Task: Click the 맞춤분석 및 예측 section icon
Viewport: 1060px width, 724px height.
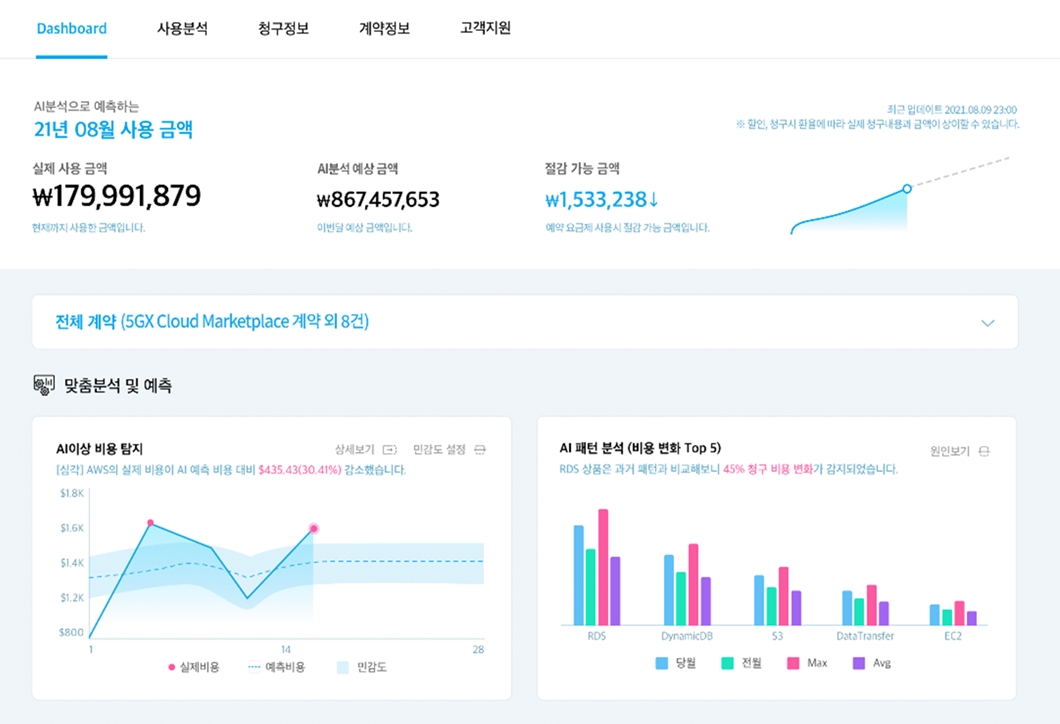Action: 44,385
